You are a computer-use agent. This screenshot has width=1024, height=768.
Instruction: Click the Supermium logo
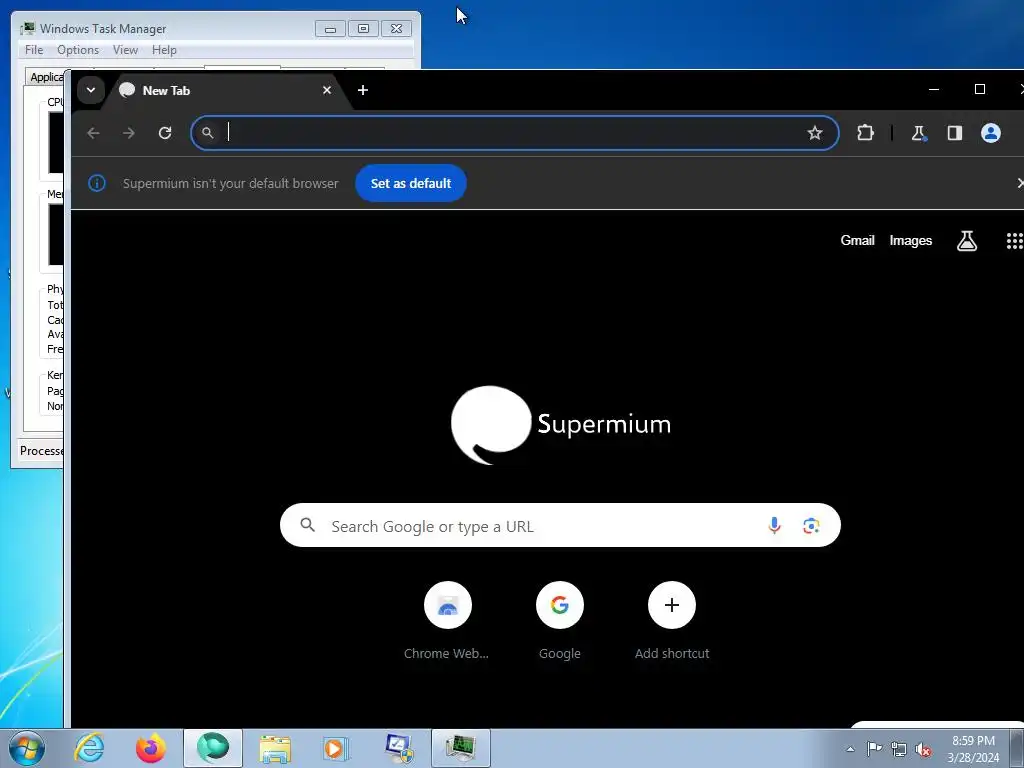click(x=560, y=424)
